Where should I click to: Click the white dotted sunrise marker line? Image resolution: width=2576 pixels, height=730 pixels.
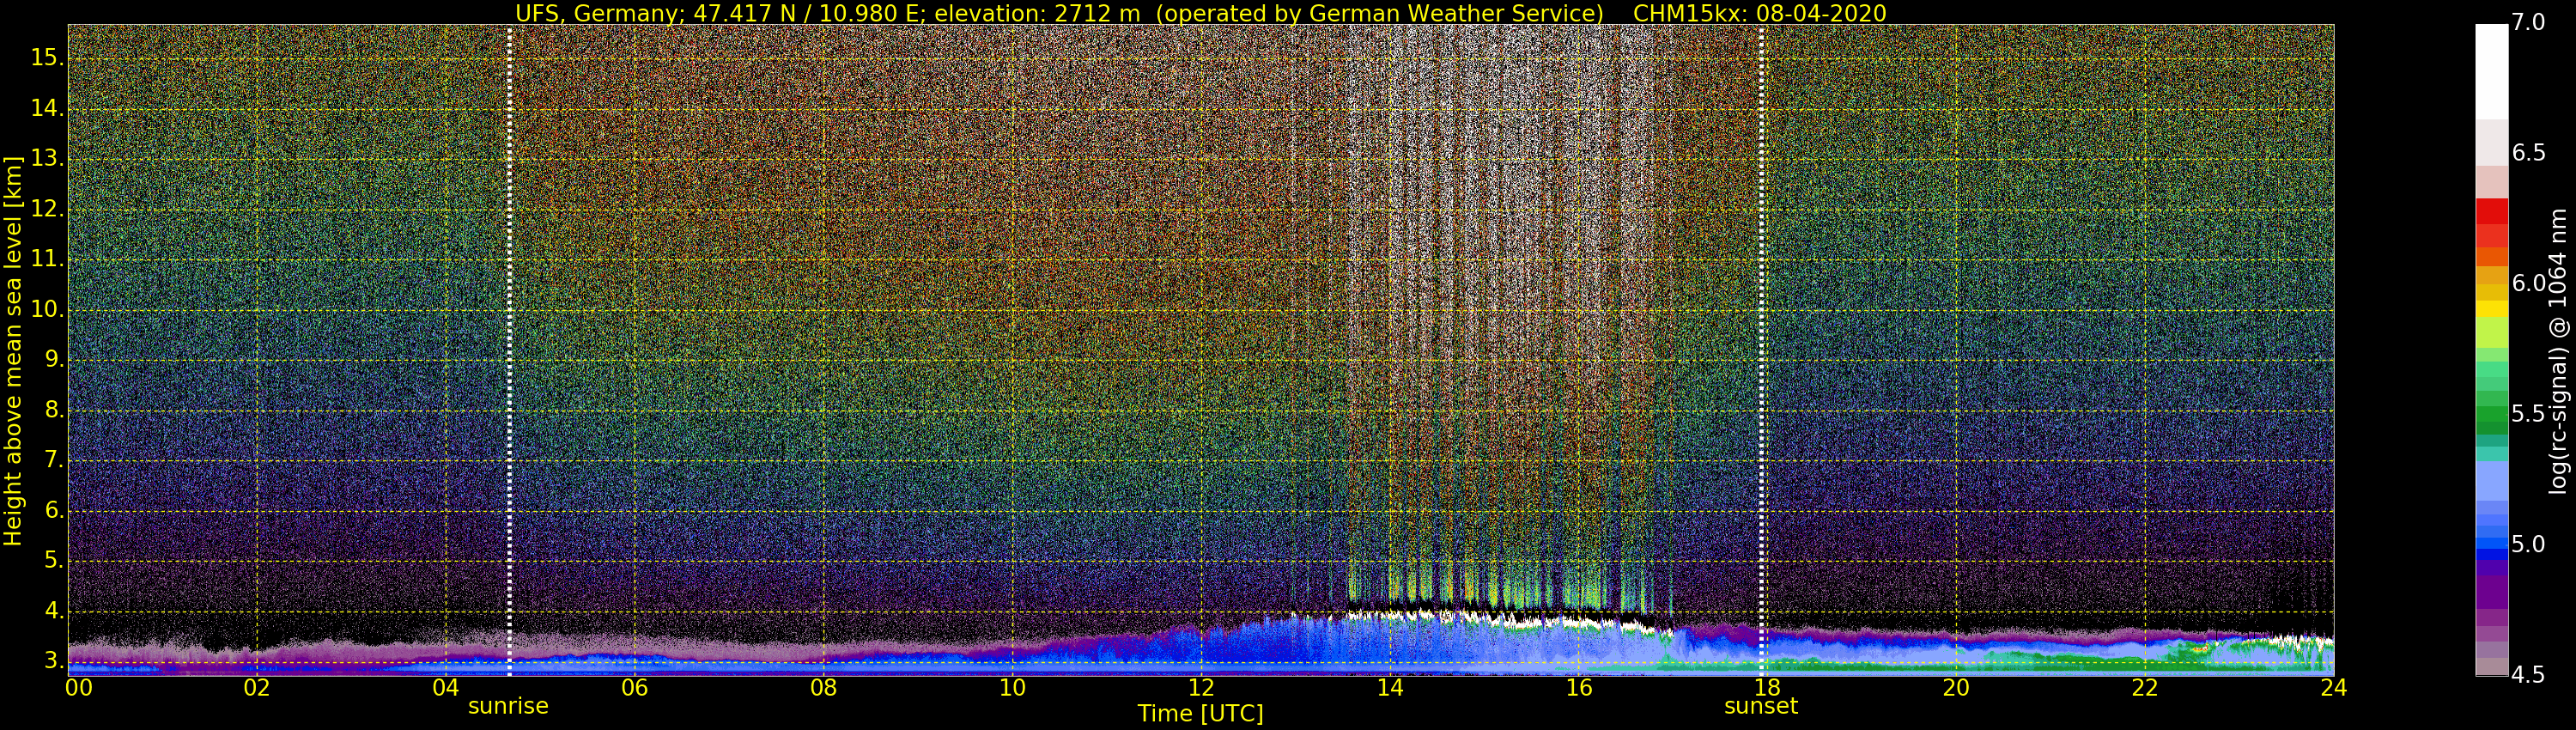[509, 350]
